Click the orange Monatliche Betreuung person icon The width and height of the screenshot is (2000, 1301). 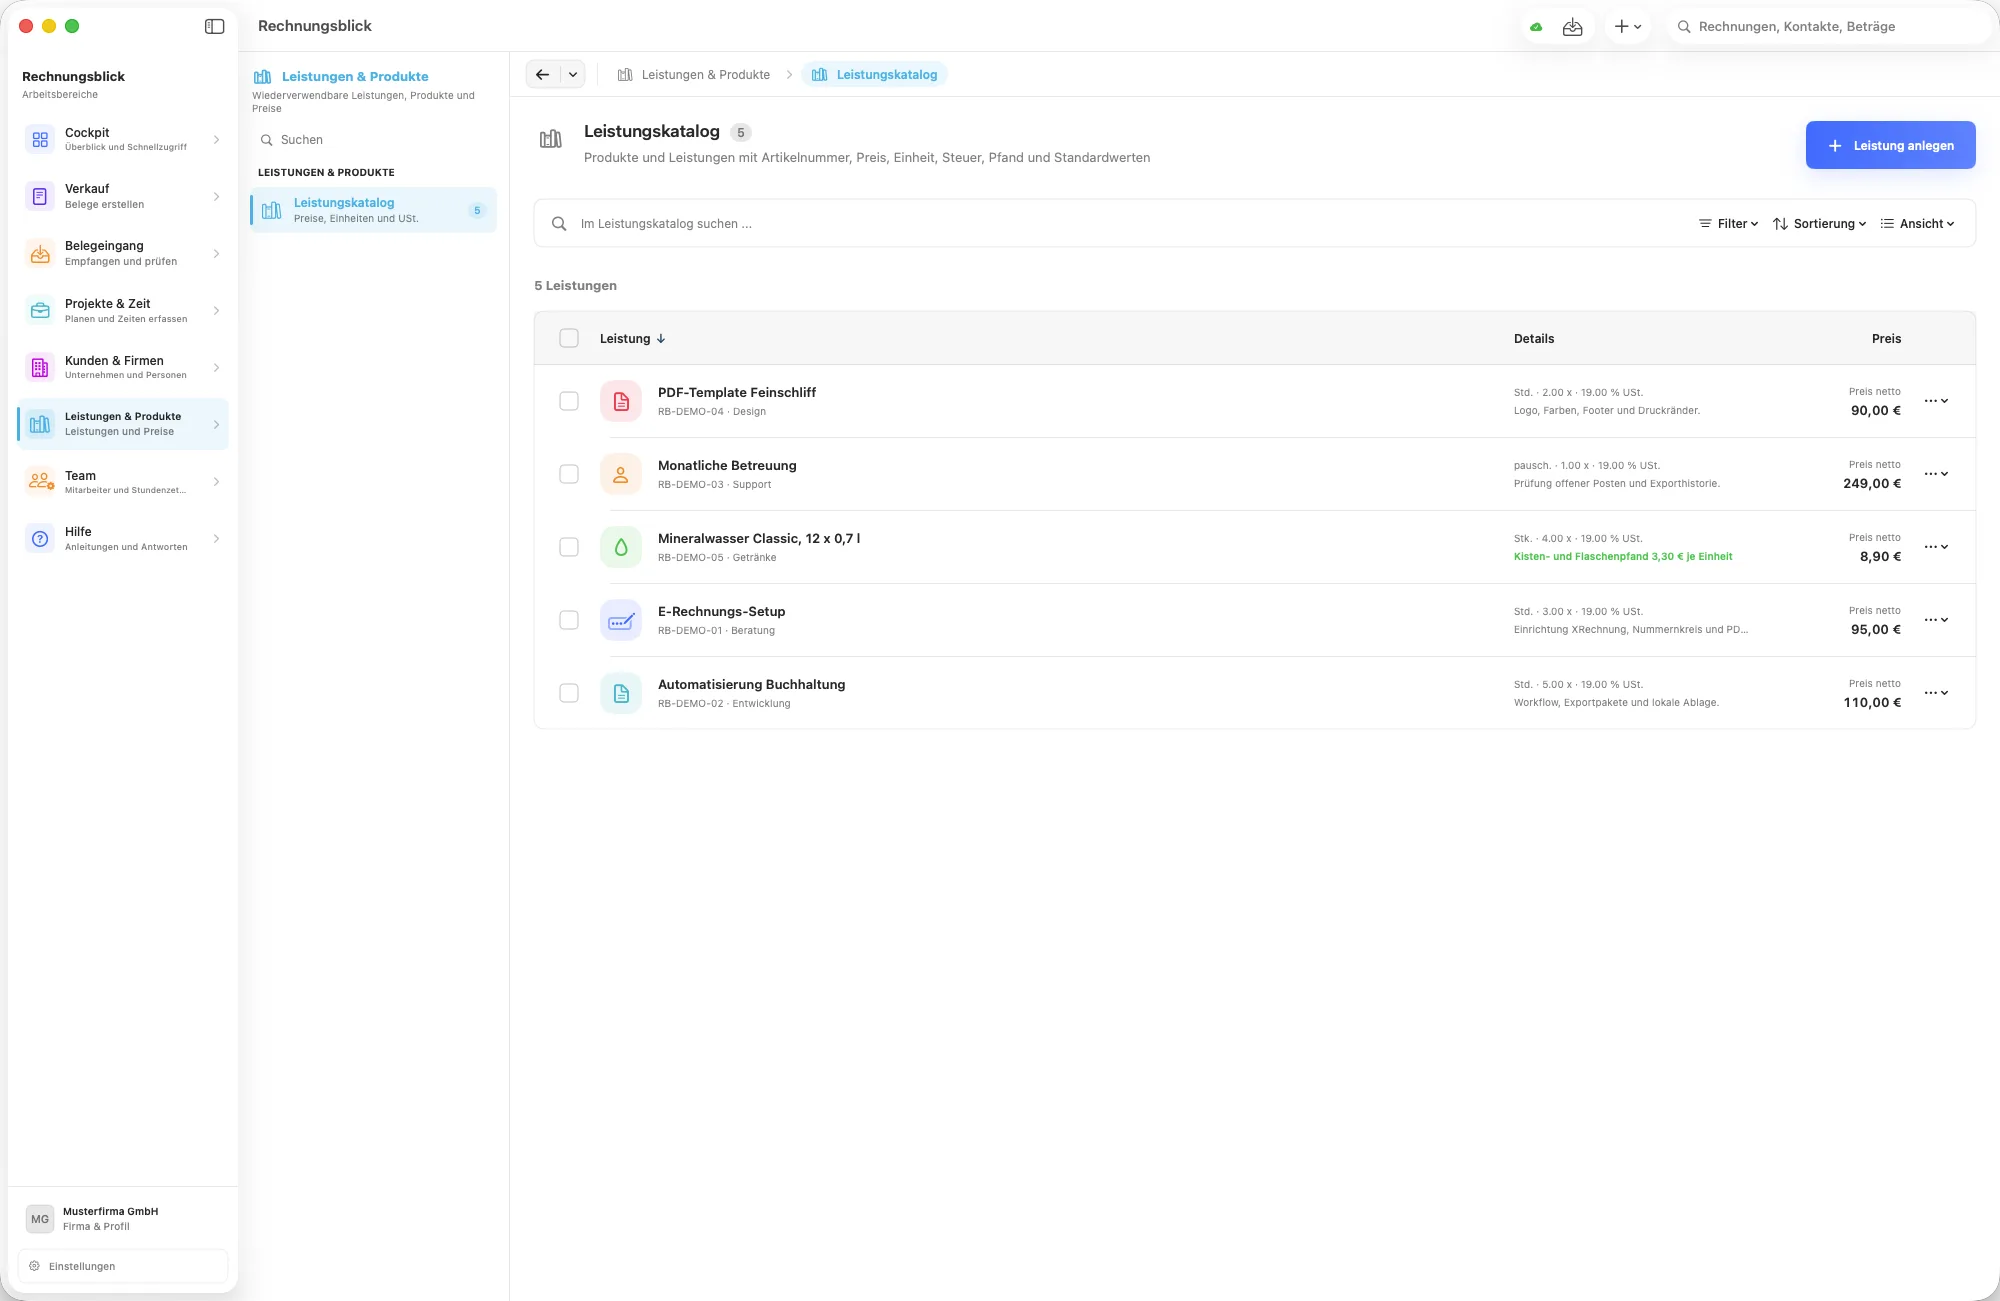(x=621, y=475)
